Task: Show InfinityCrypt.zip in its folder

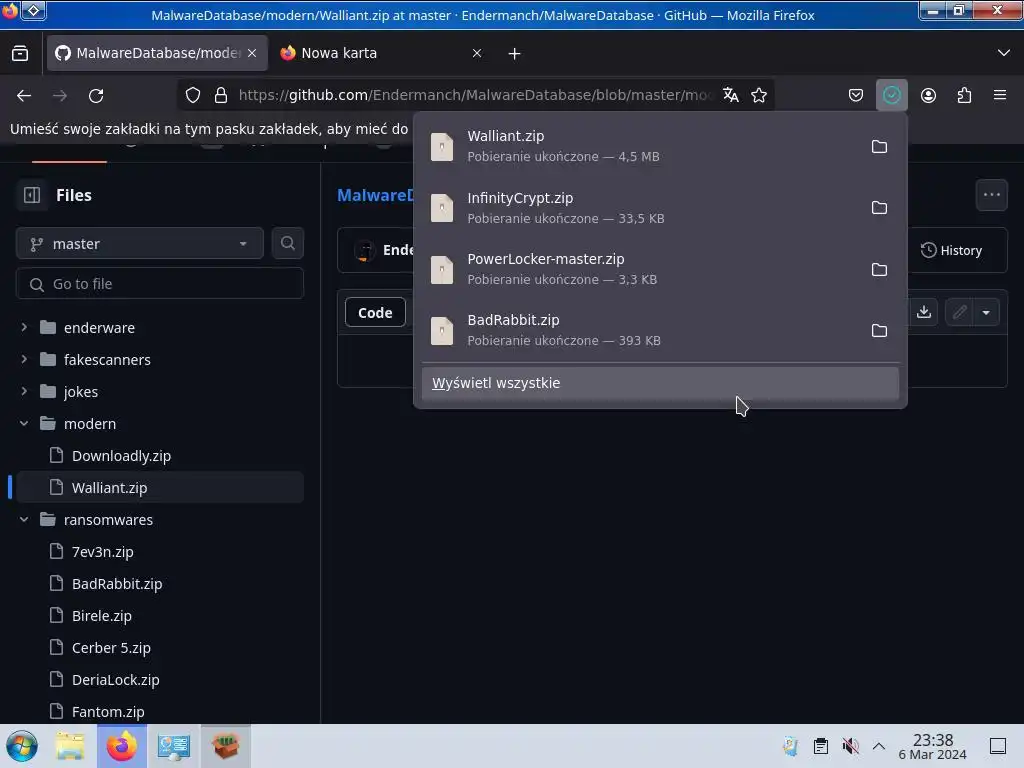Action: (x=879, y=208)
